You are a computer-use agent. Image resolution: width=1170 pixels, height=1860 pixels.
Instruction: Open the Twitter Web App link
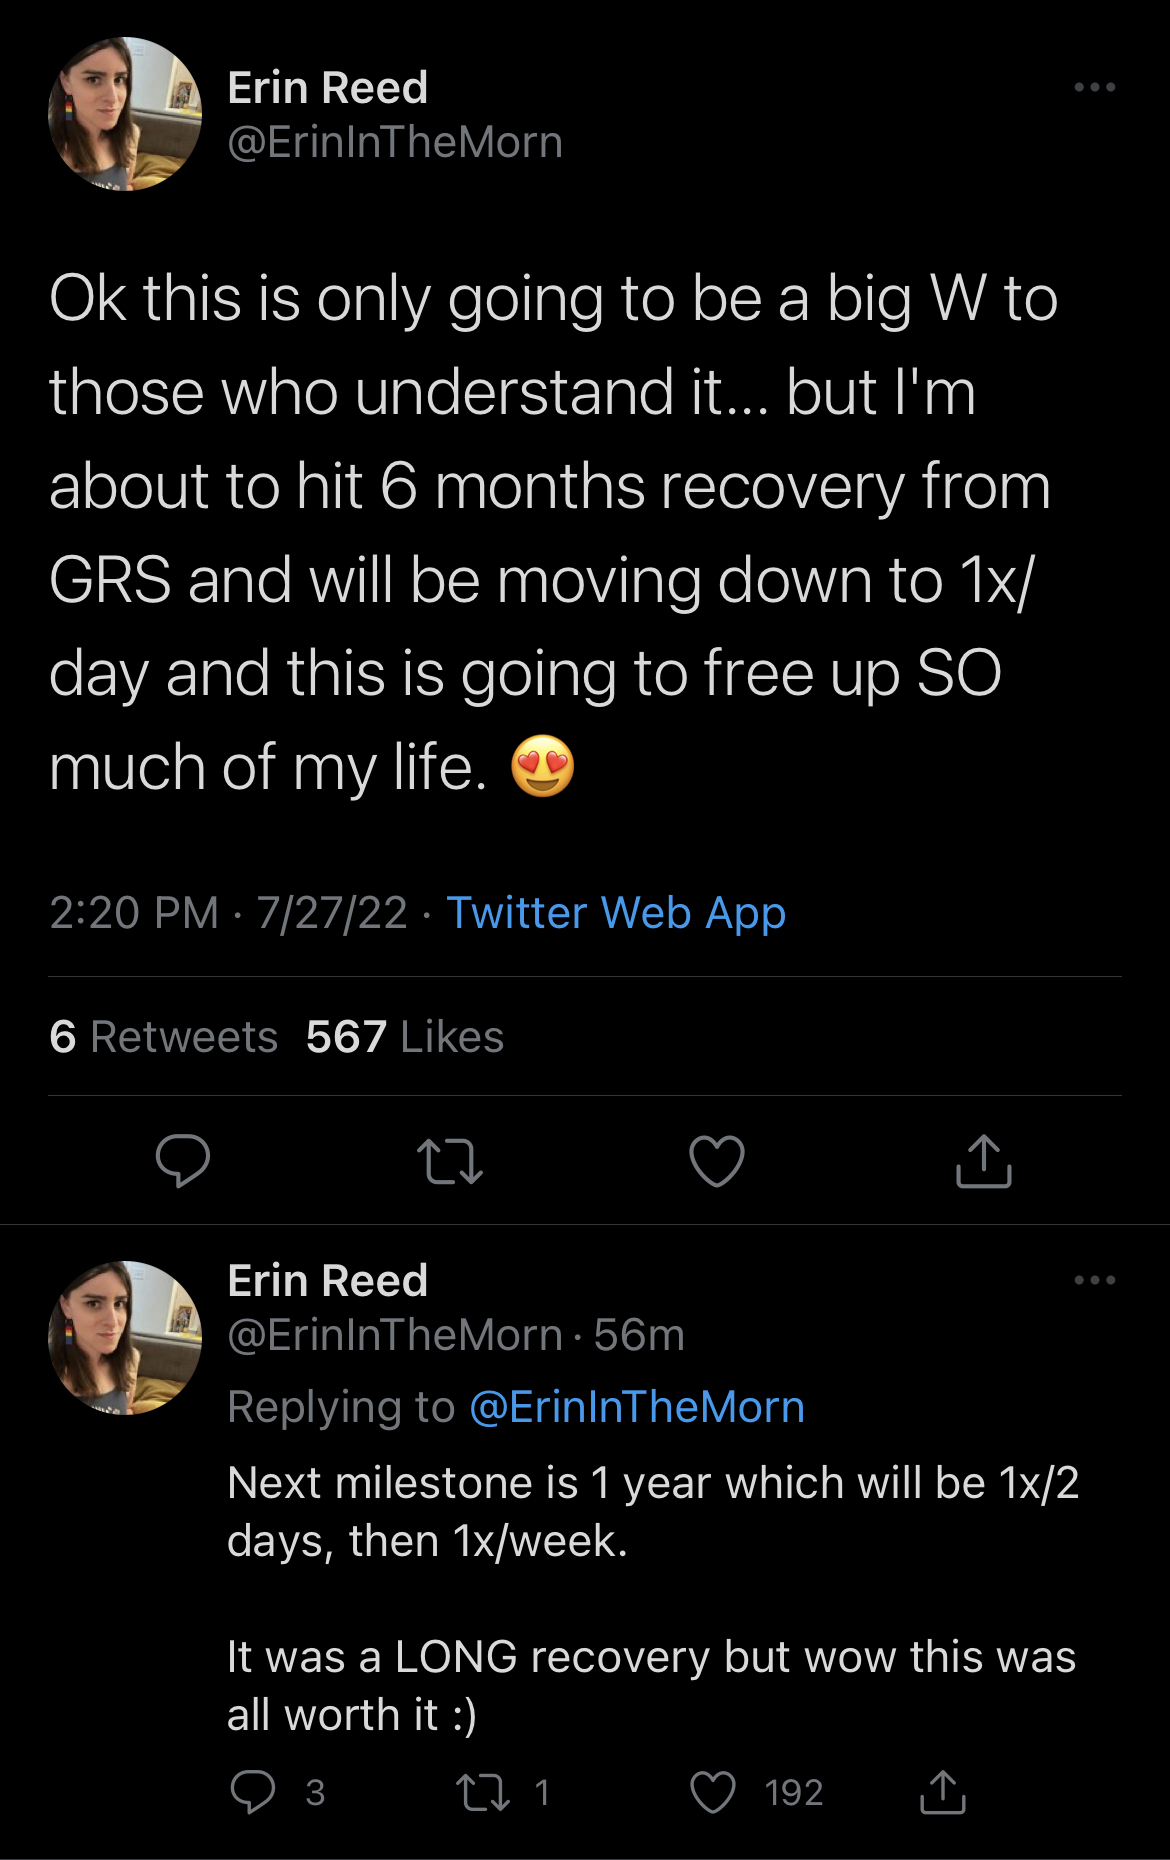click(x=616, y=913)
